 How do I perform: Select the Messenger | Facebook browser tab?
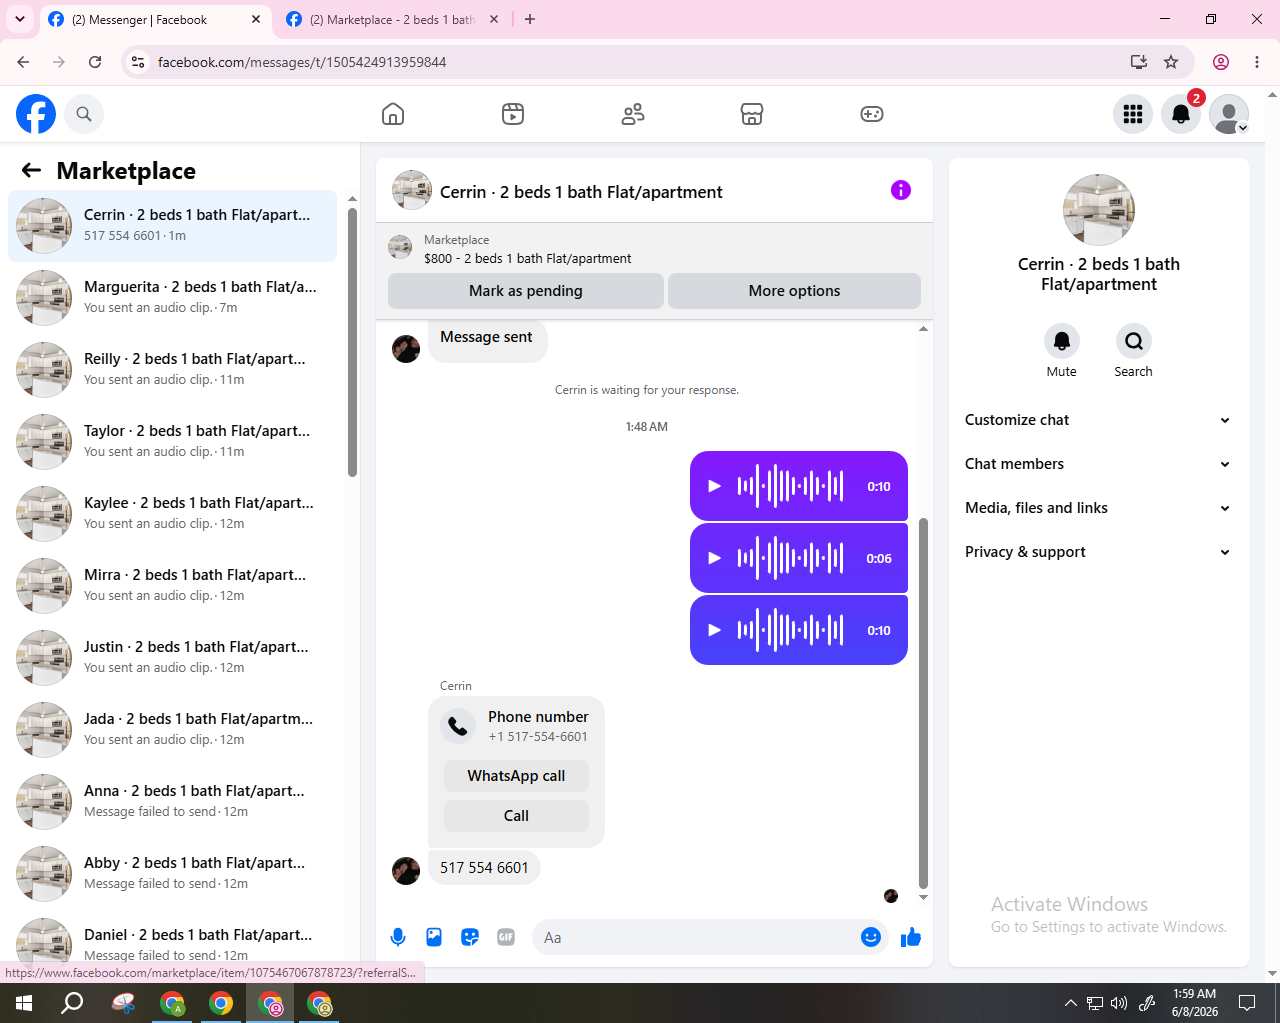point(154,20)
